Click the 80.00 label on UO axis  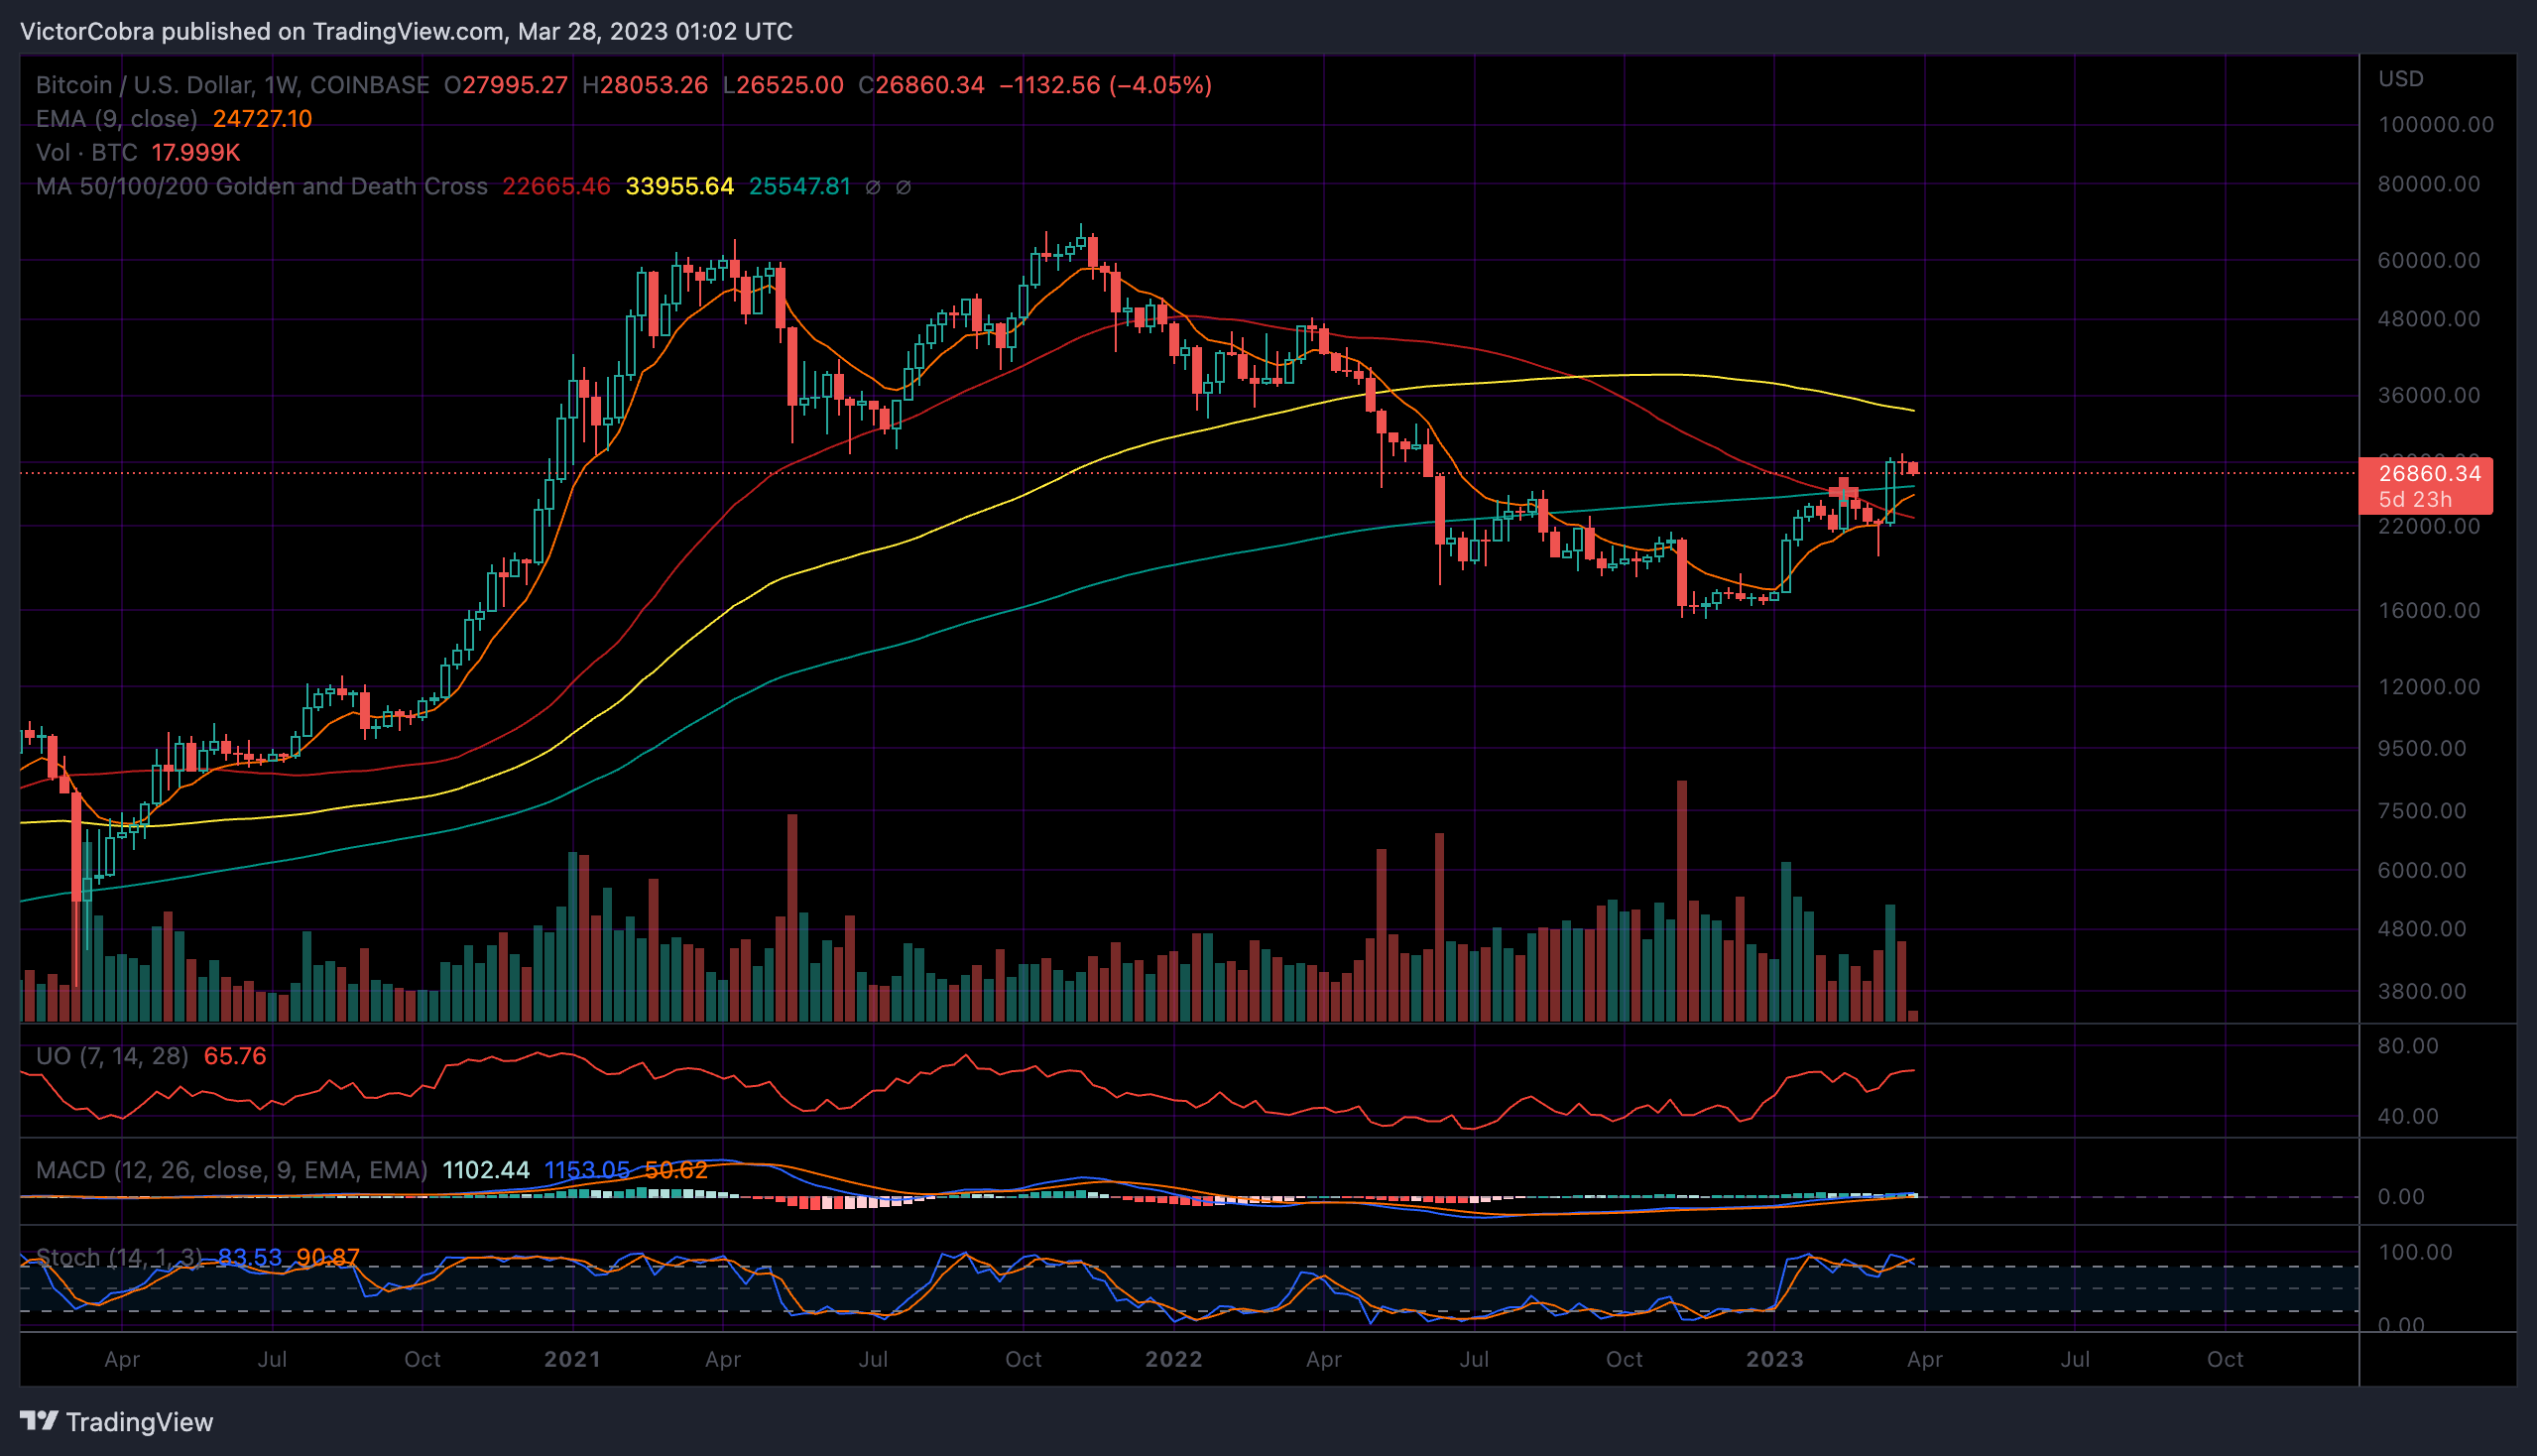pyautogui.click(x=2408, y=1046)
